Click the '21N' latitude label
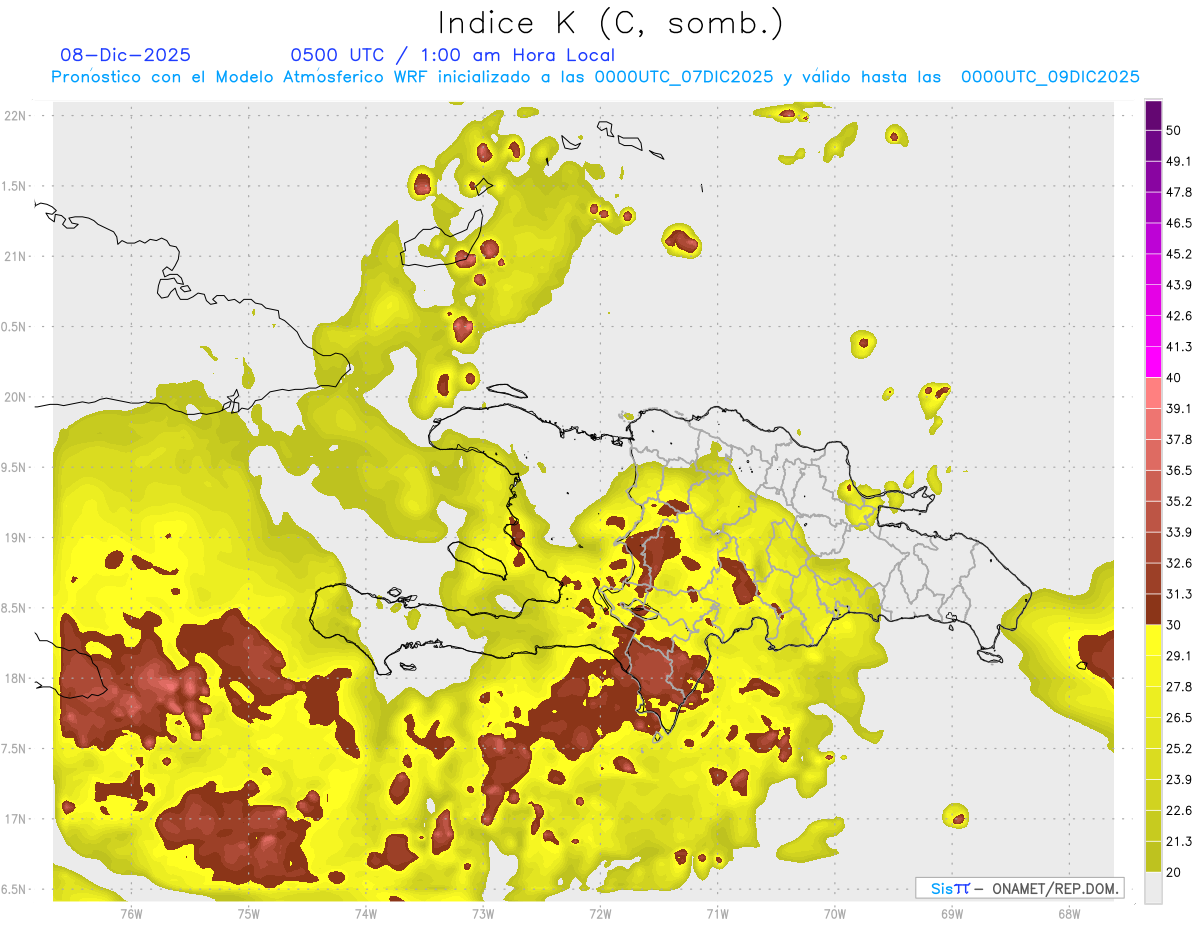Viewport: 1200px width, 927px height. [15, 256]
